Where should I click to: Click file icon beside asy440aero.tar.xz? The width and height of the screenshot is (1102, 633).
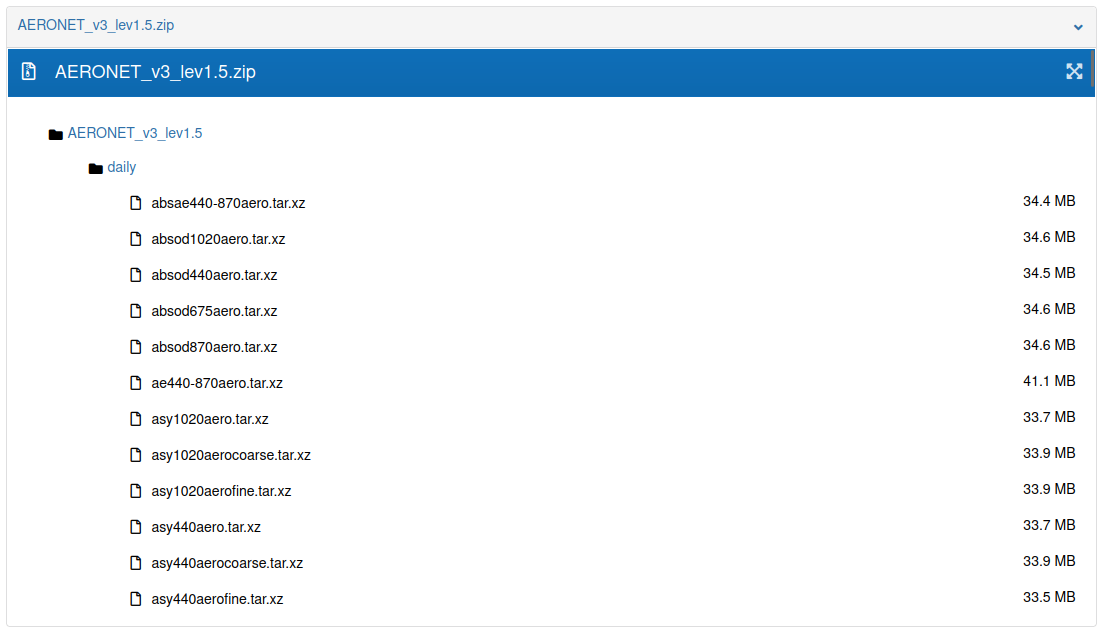[x=136, y=527]
